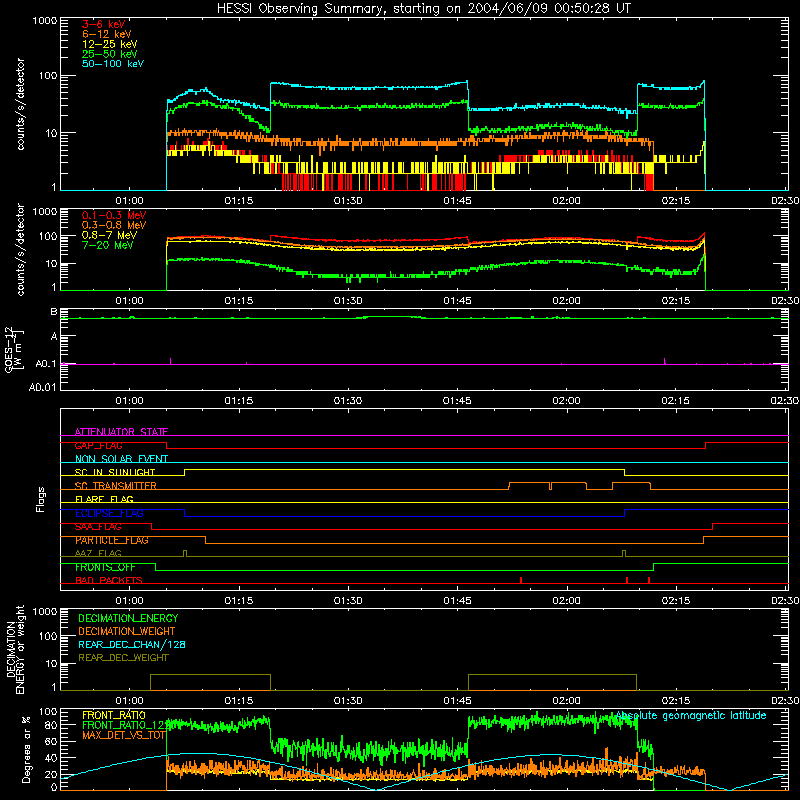Select the FRONT_RATIO legend label
Viewport: 800px width, 800px height.
tap(114, 715)
